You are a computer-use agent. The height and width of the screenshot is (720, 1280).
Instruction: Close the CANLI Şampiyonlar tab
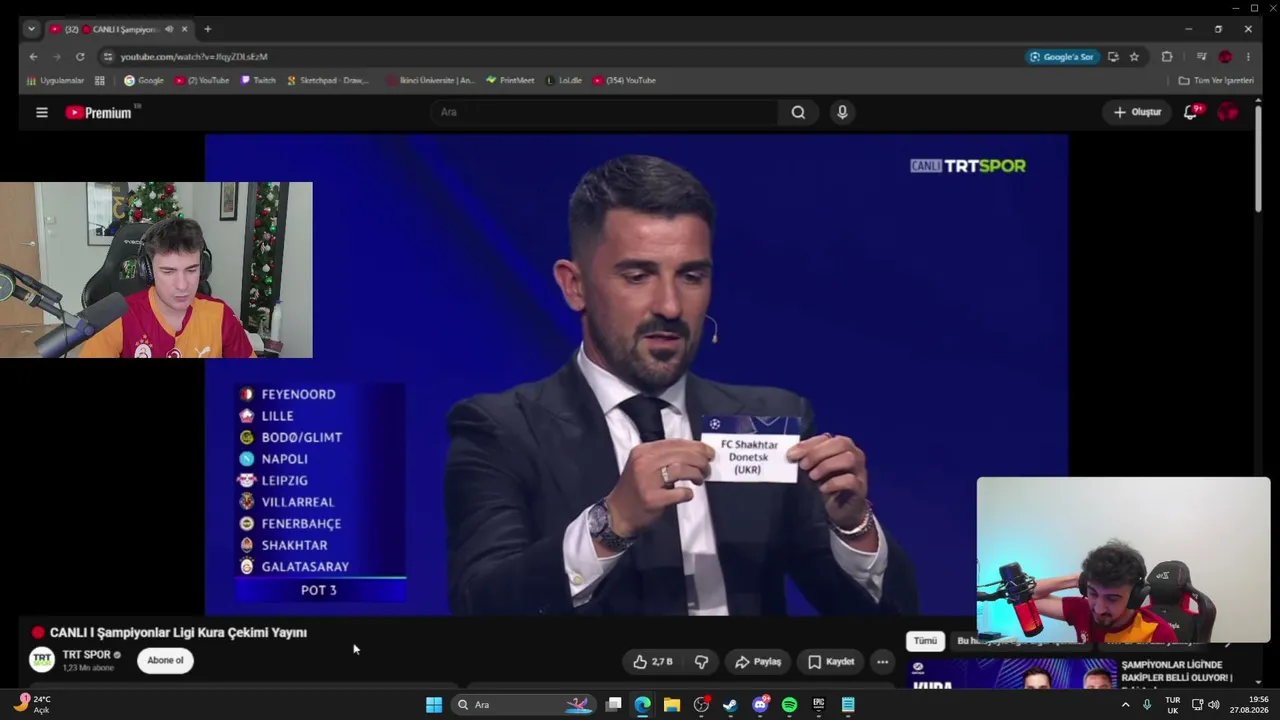(184, 29)
